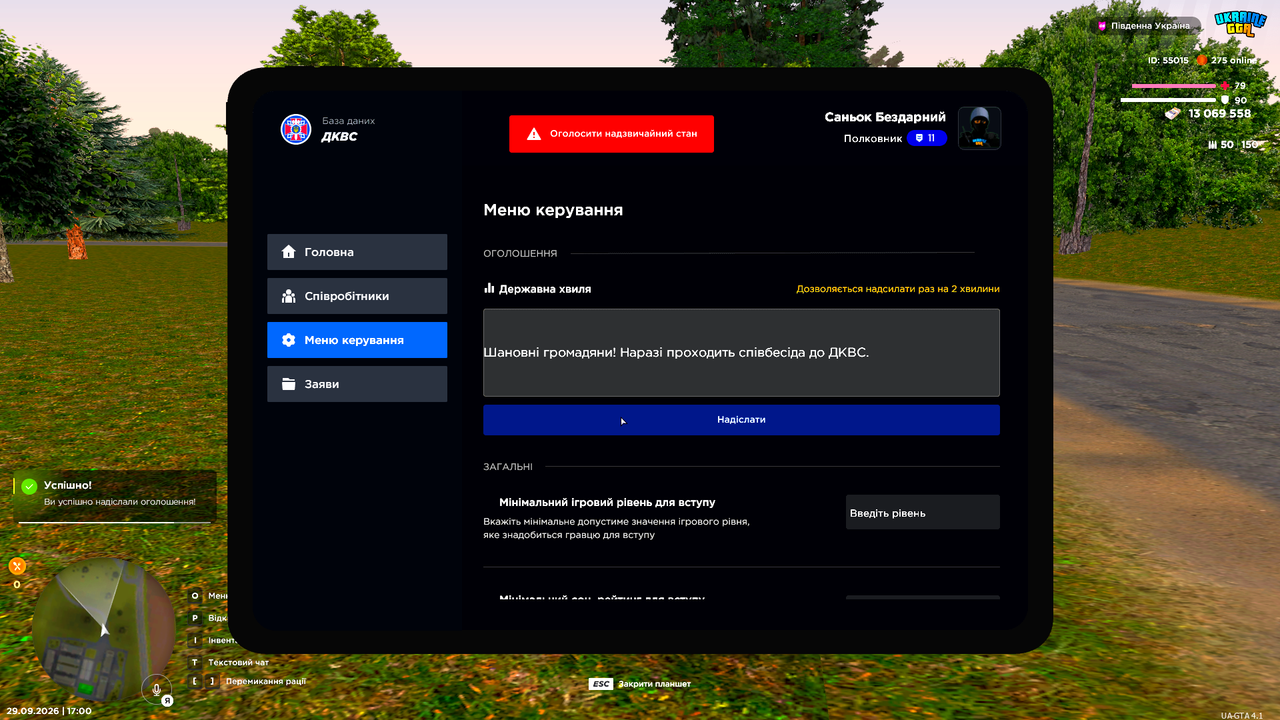This screenshot has width=1280, height=720.
Task: Click the player name Саньок Бездарний
Action: click(x=885, y=117)
